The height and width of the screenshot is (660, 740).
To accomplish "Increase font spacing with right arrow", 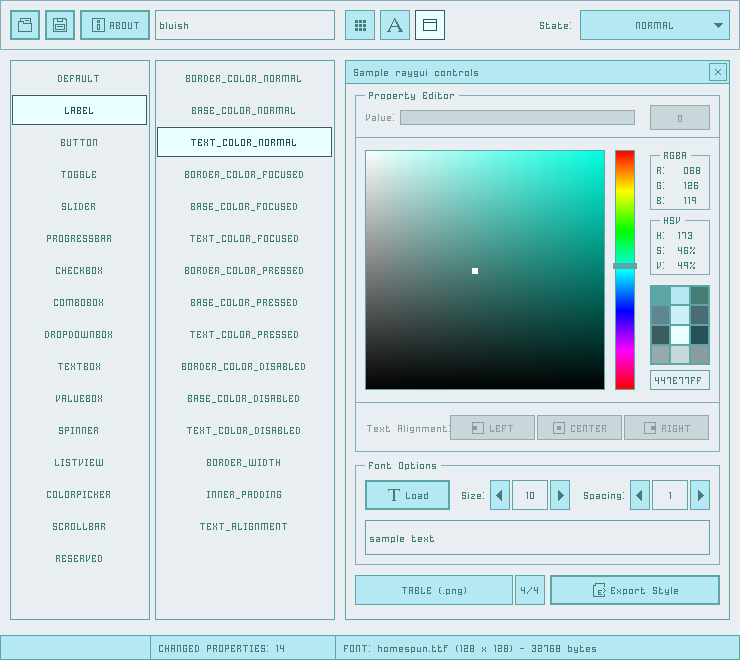I will [700, 495].
